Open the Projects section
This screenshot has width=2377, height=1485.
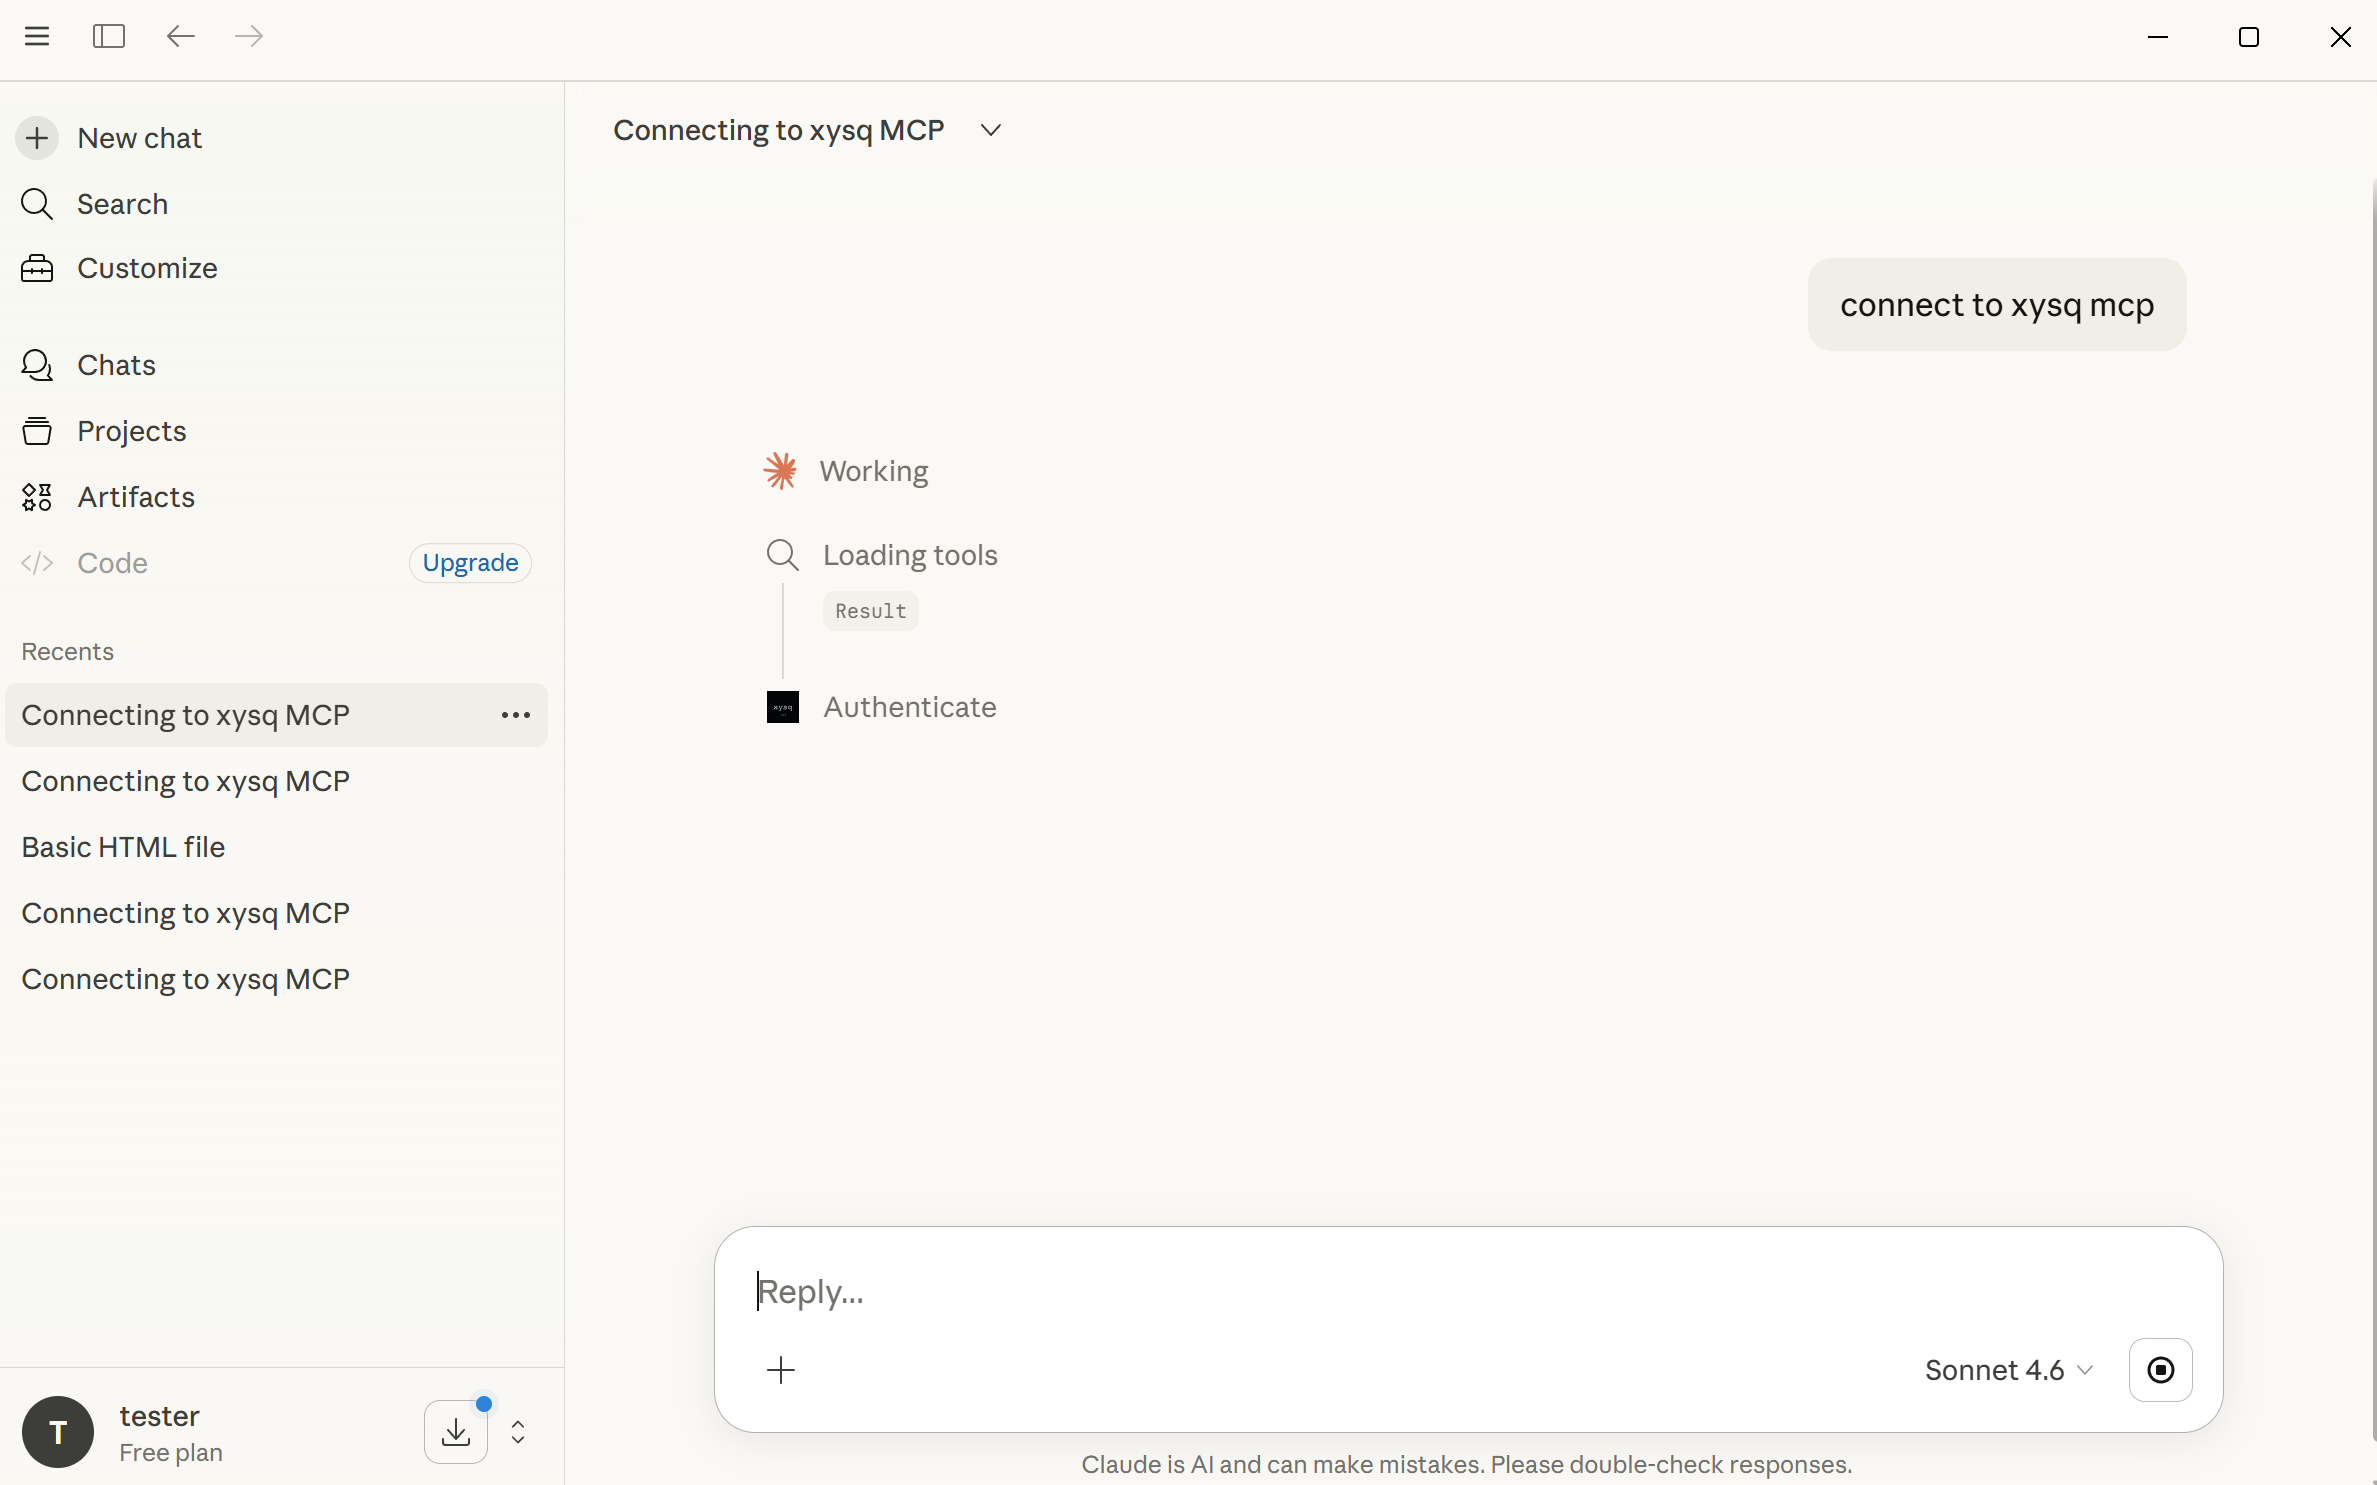[131, 431]
